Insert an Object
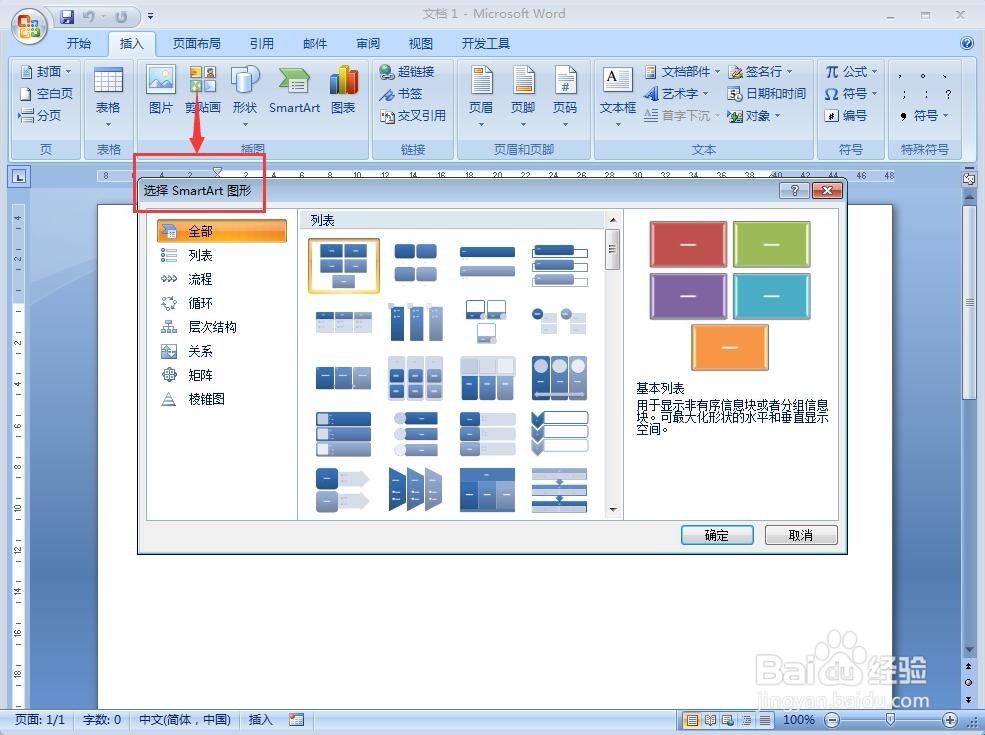Image resolution: width=985 pixels, height=735 pixels. [753, 116]
